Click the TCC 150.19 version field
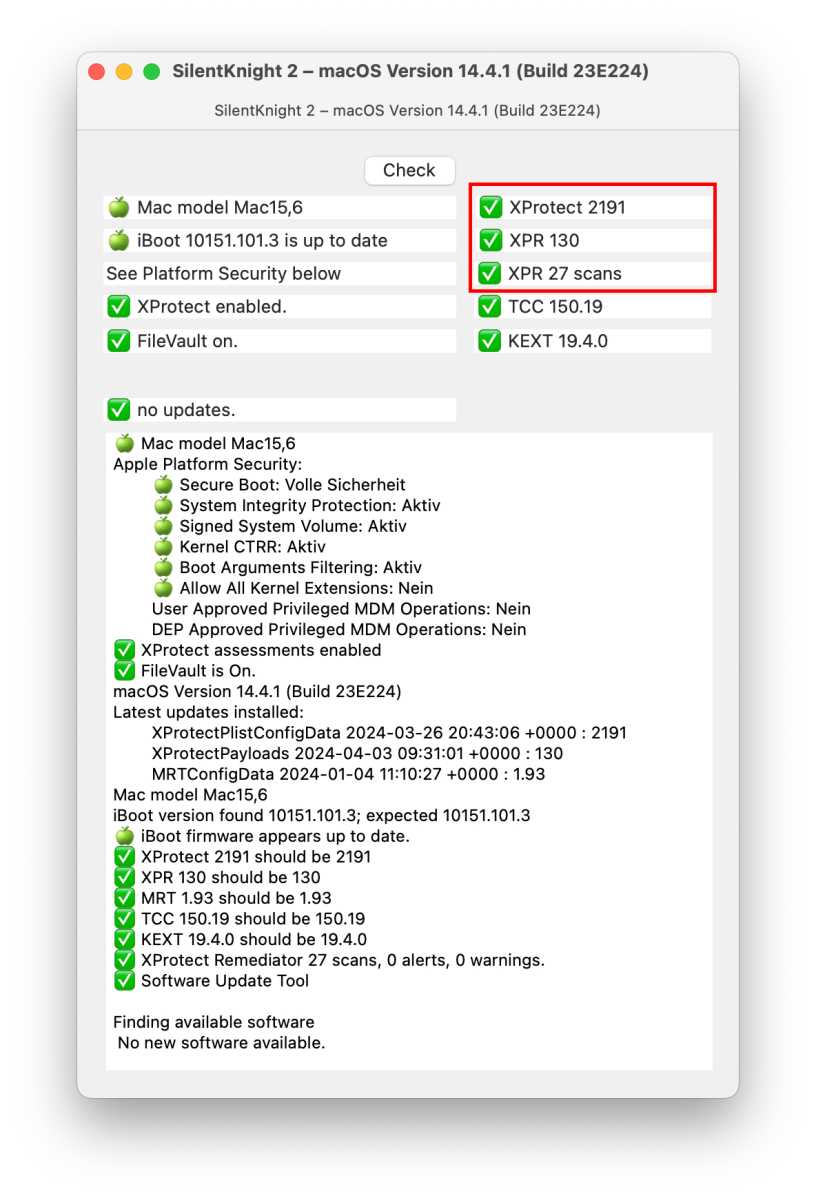This screenshot has height=1200, width=816. click(x=593, y=307)
